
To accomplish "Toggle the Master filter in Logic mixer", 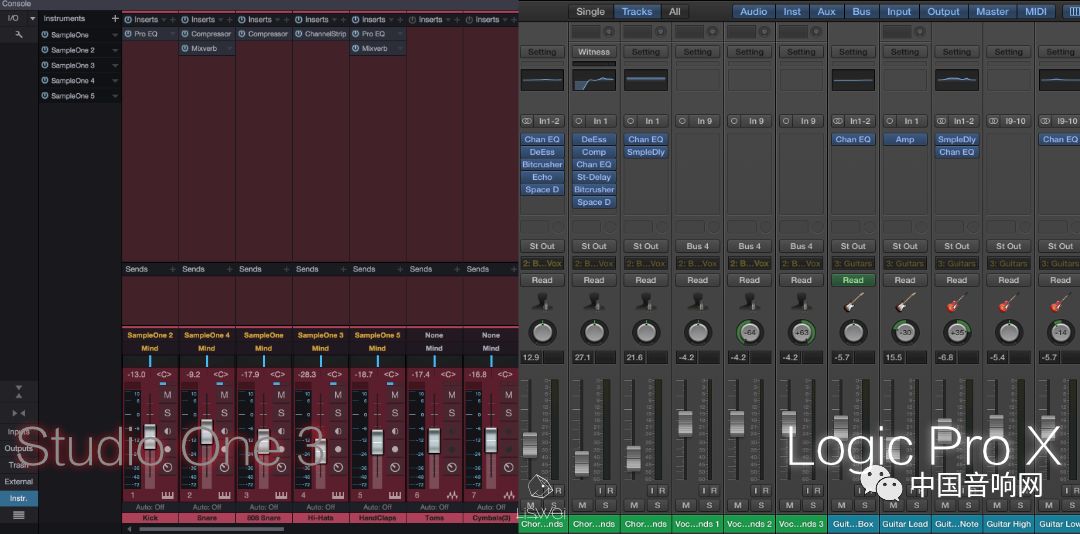I will 993,11.
